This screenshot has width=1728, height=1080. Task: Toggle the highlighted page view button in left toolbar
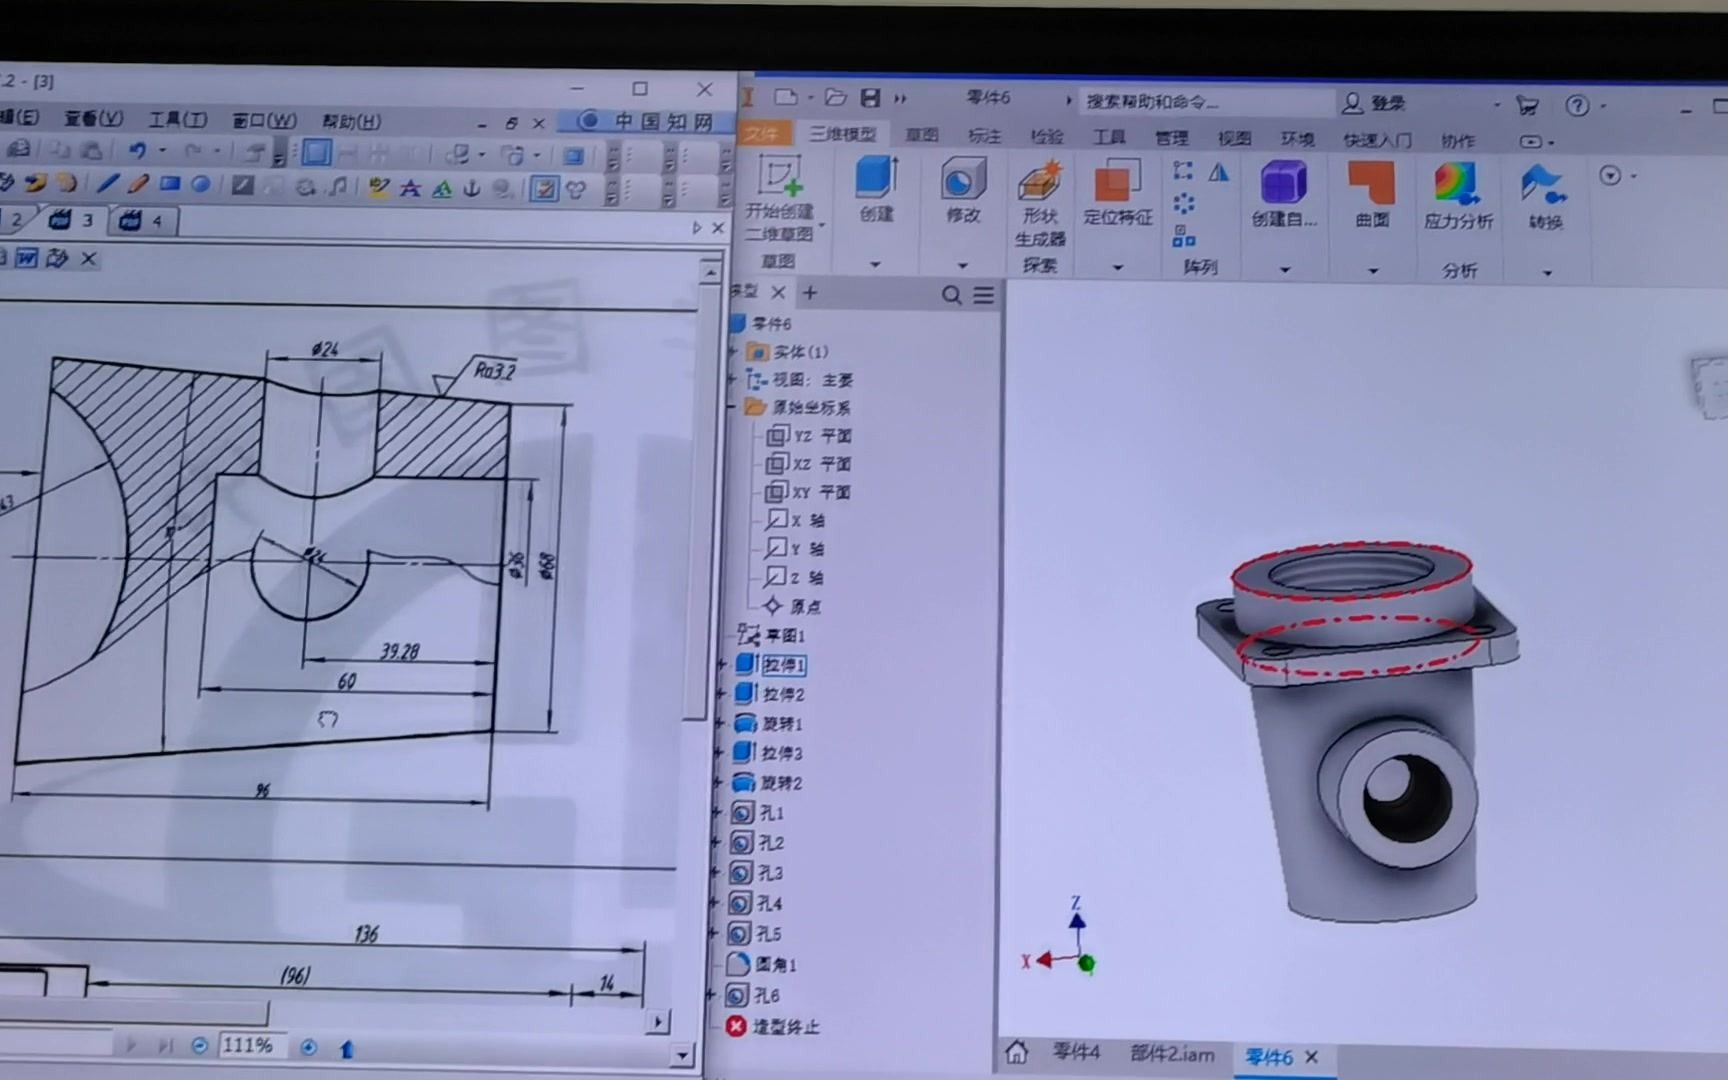pos(316,153)
